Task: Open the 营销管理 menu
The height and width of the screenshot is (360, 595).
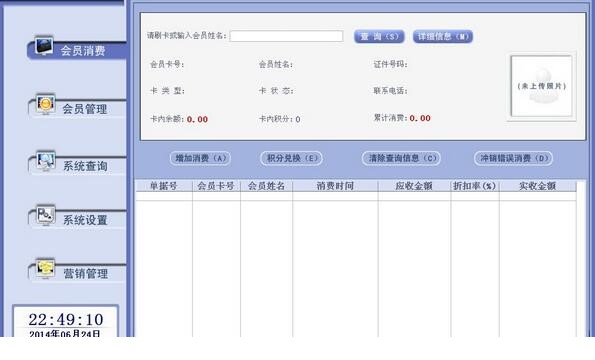Action: coord(77,274)
